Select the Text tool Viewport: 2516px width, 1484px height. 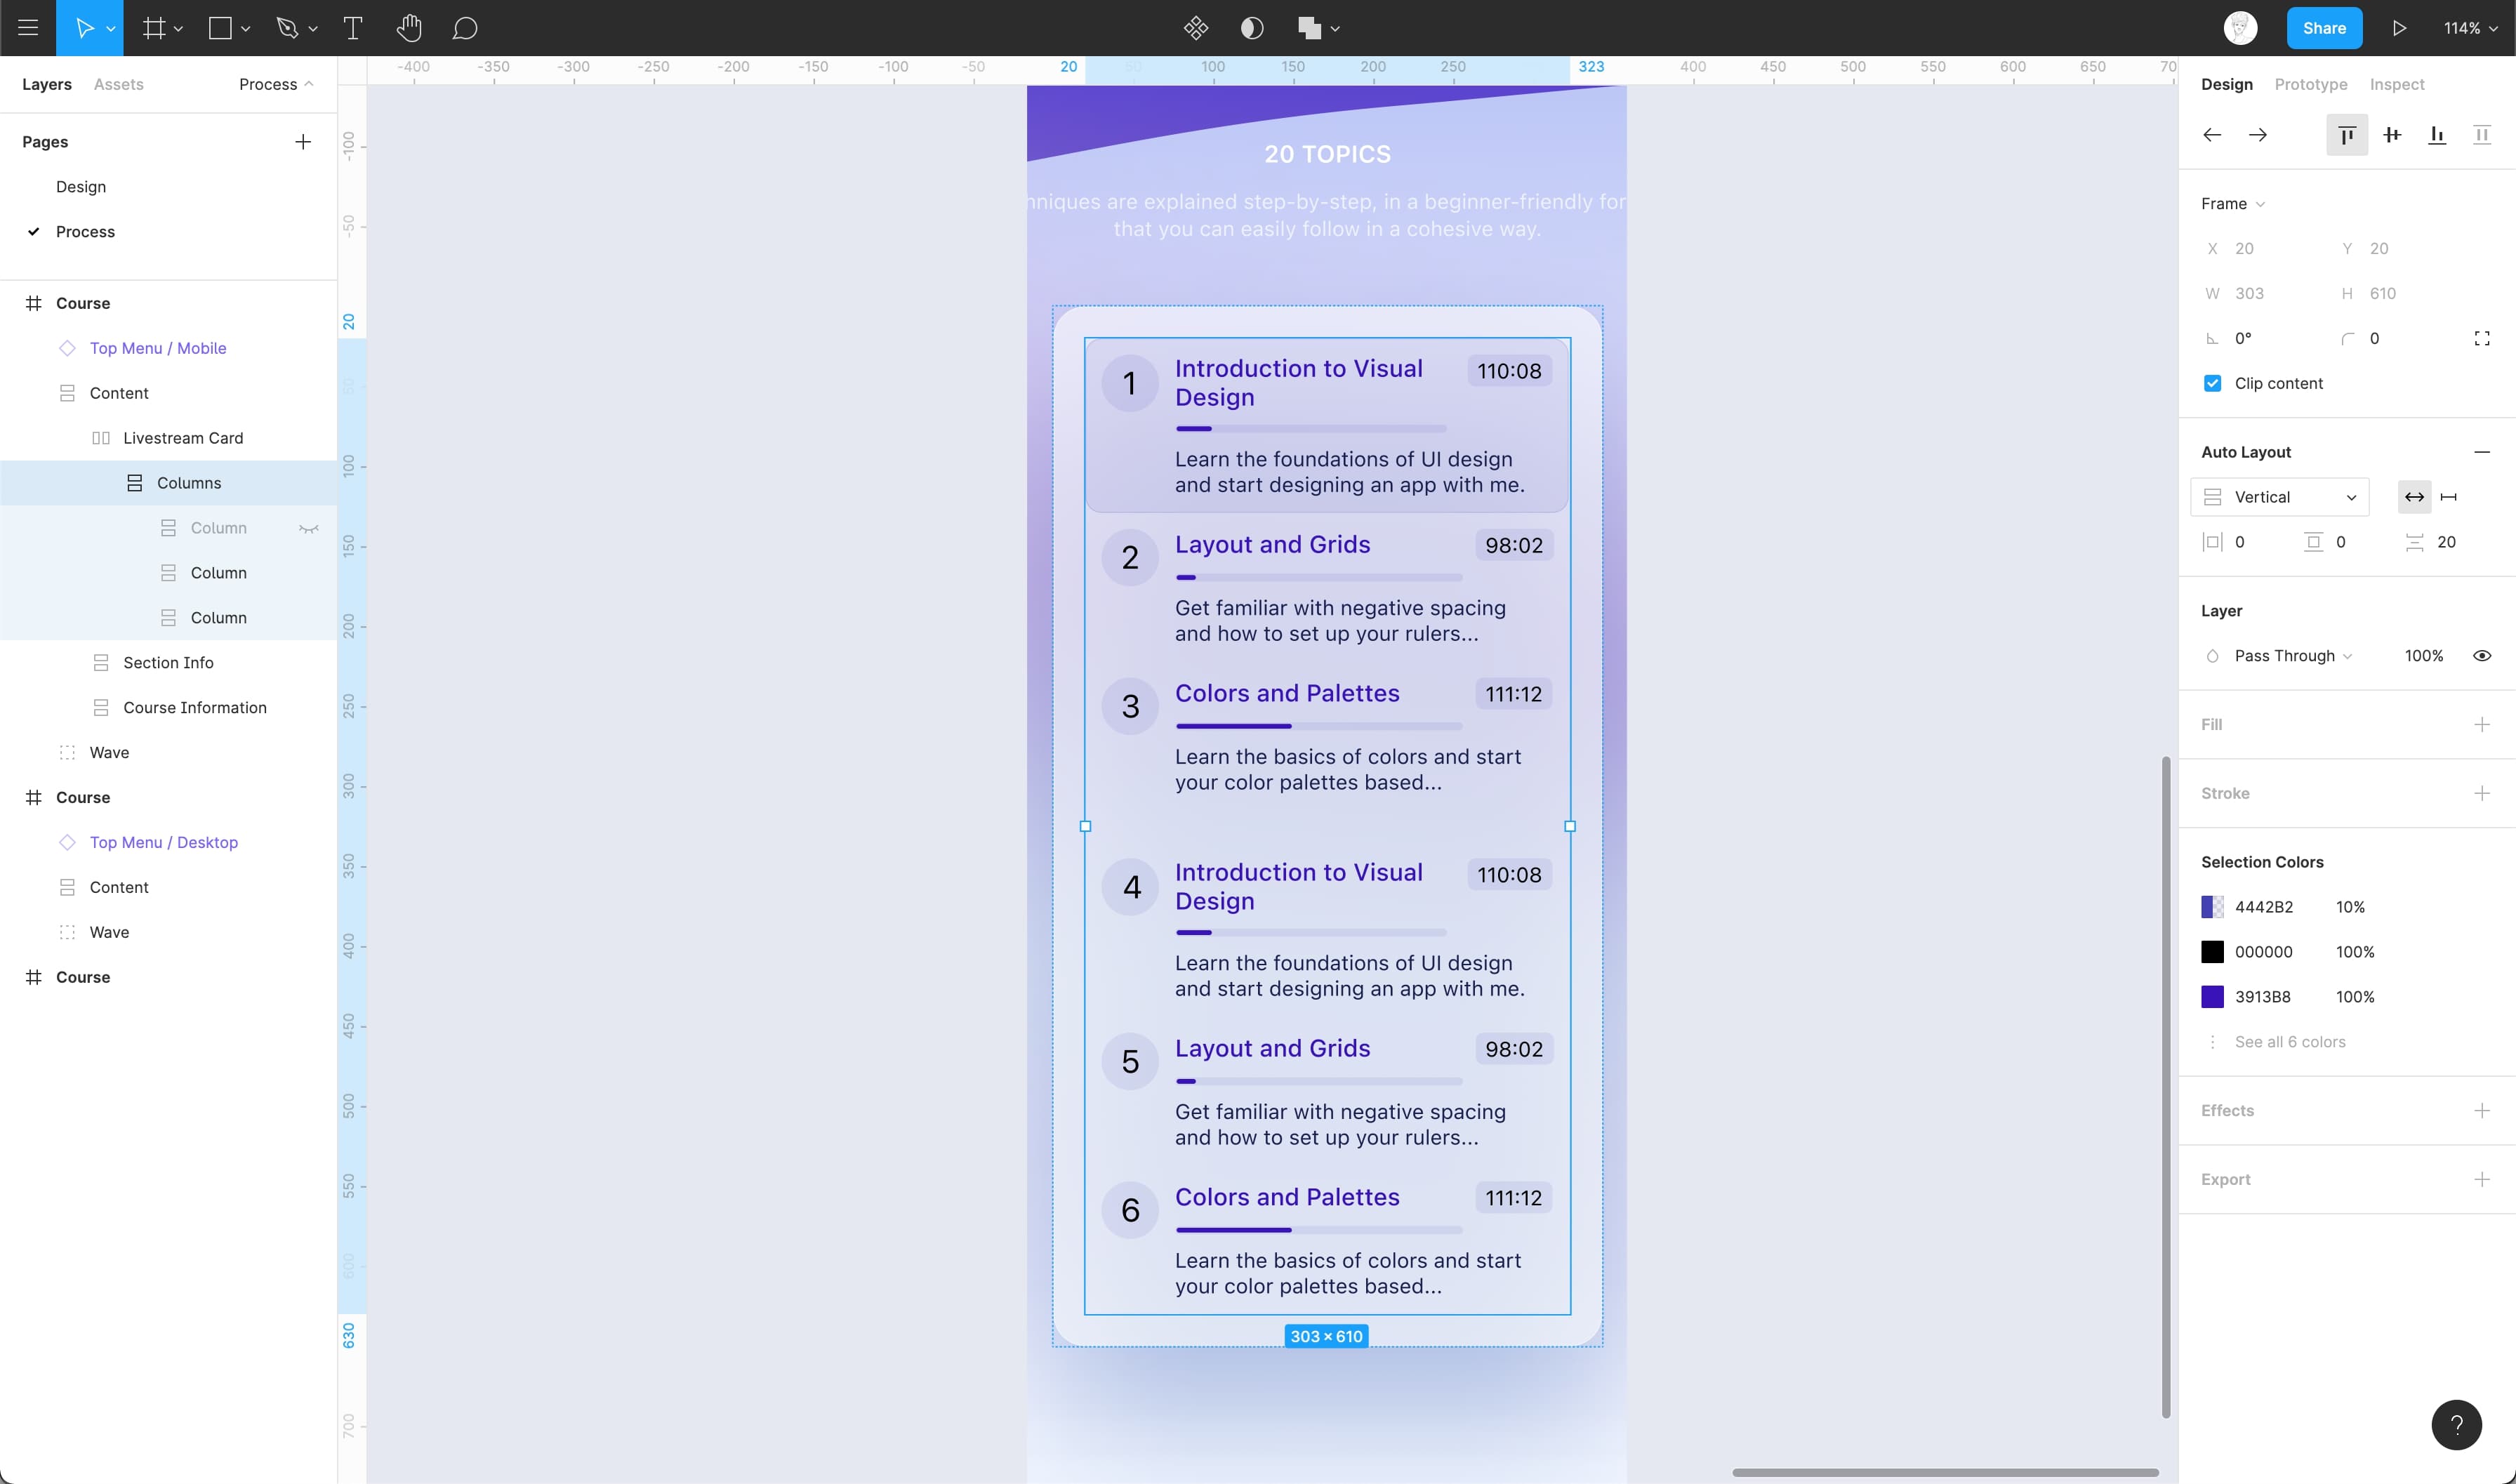coord(352,28)
